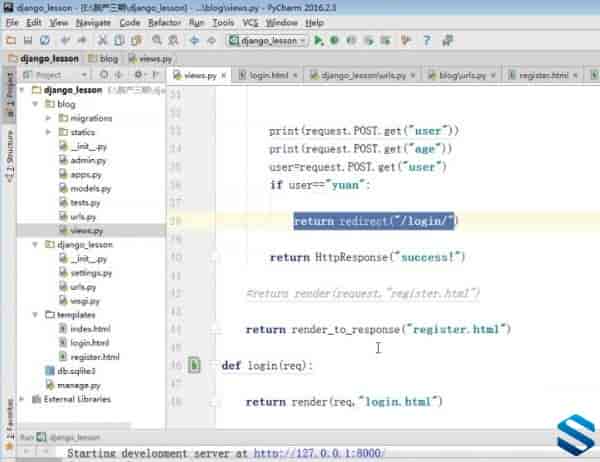Open Project panel settings gear
Viewport: 600px width, 462px height.
tap(137, 75)
